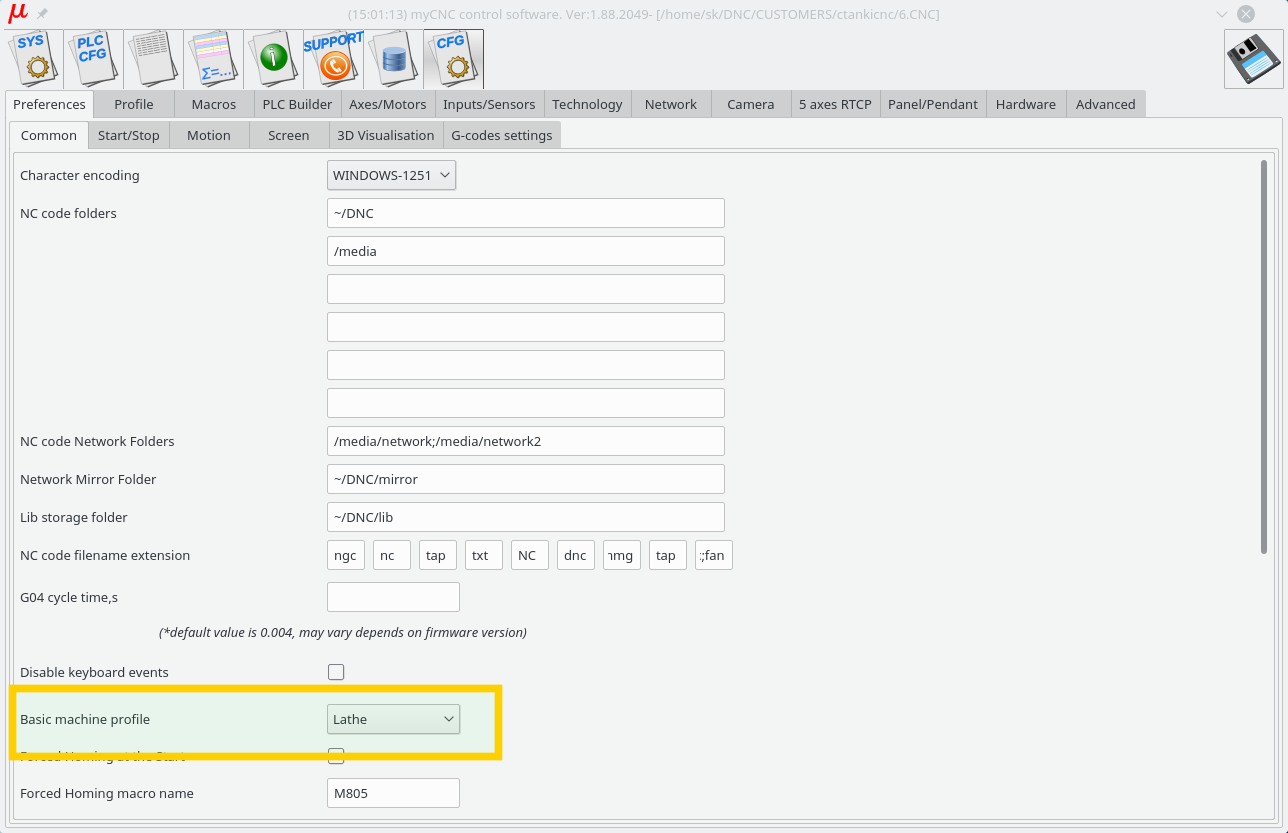The height and width of the screenshot is (833, 1288).
Task: Expand Basic machine profile Lathe dropdown
Action: [393, 719]
